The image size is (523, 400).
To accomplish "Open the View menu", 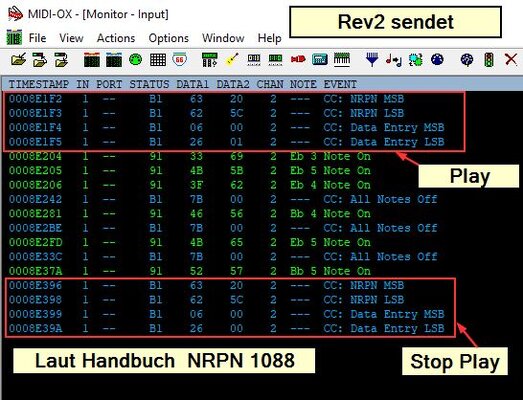I will 71,38.
